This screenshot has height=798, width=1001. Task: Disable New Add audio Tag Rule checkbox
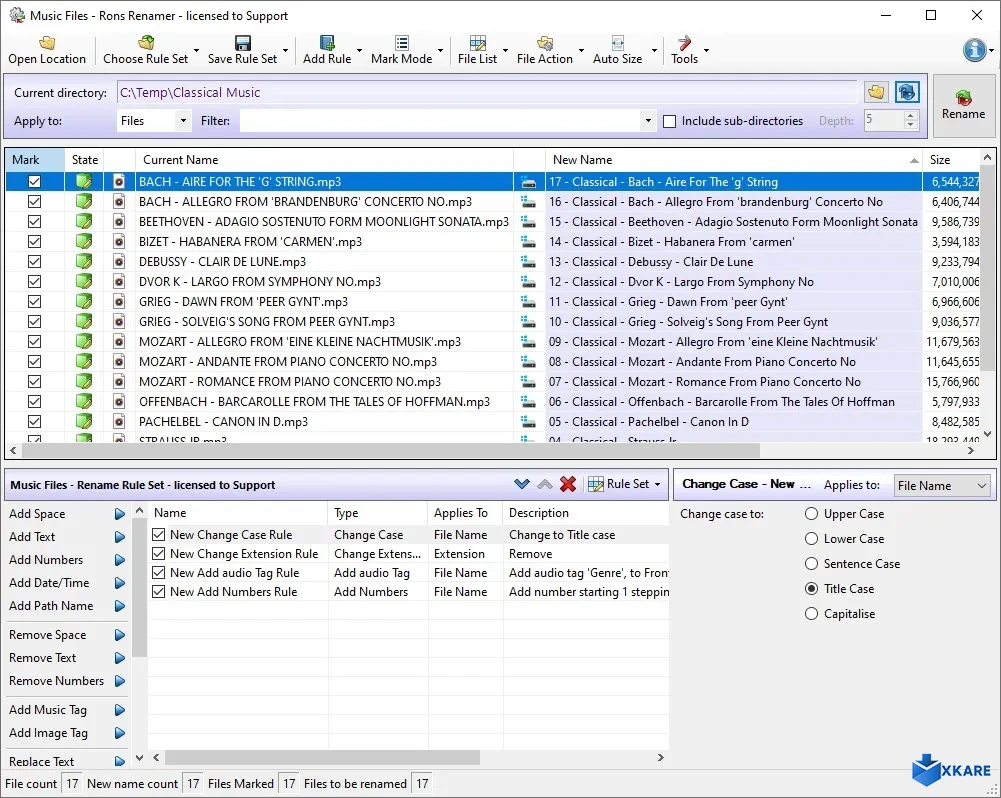(x=158, y=573)
